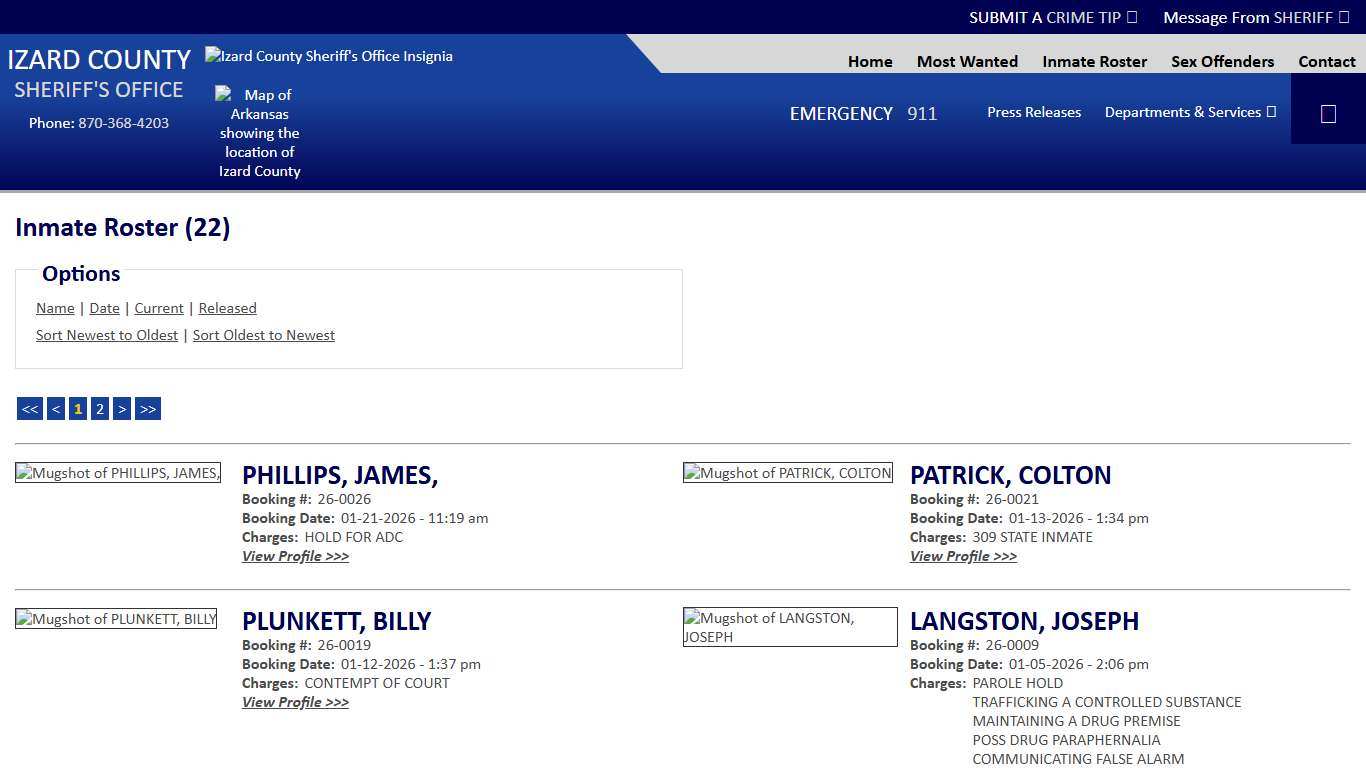Open the Contact page

click(1326, 61)
